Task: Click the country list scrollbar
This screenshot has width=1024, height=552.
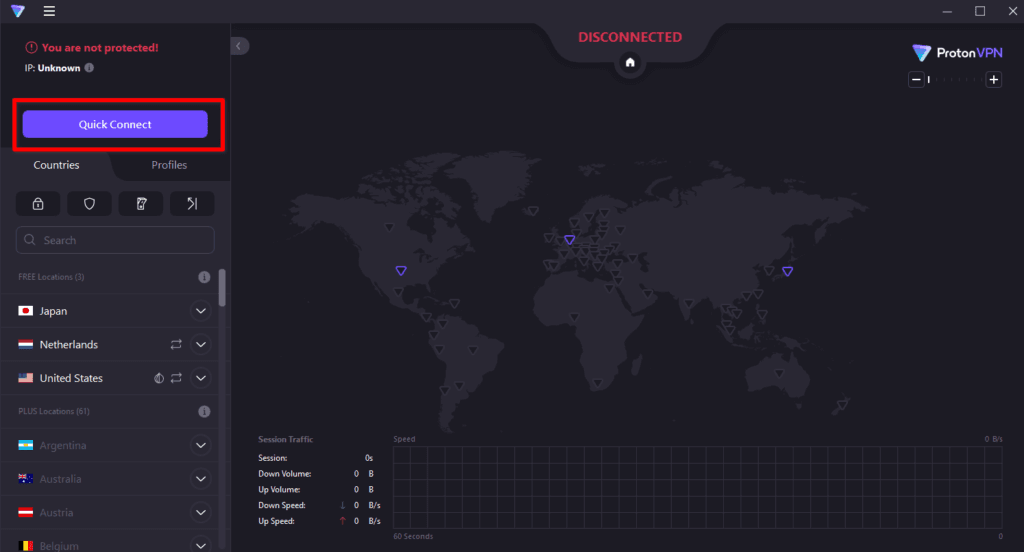Action: (x=222, y=287)
